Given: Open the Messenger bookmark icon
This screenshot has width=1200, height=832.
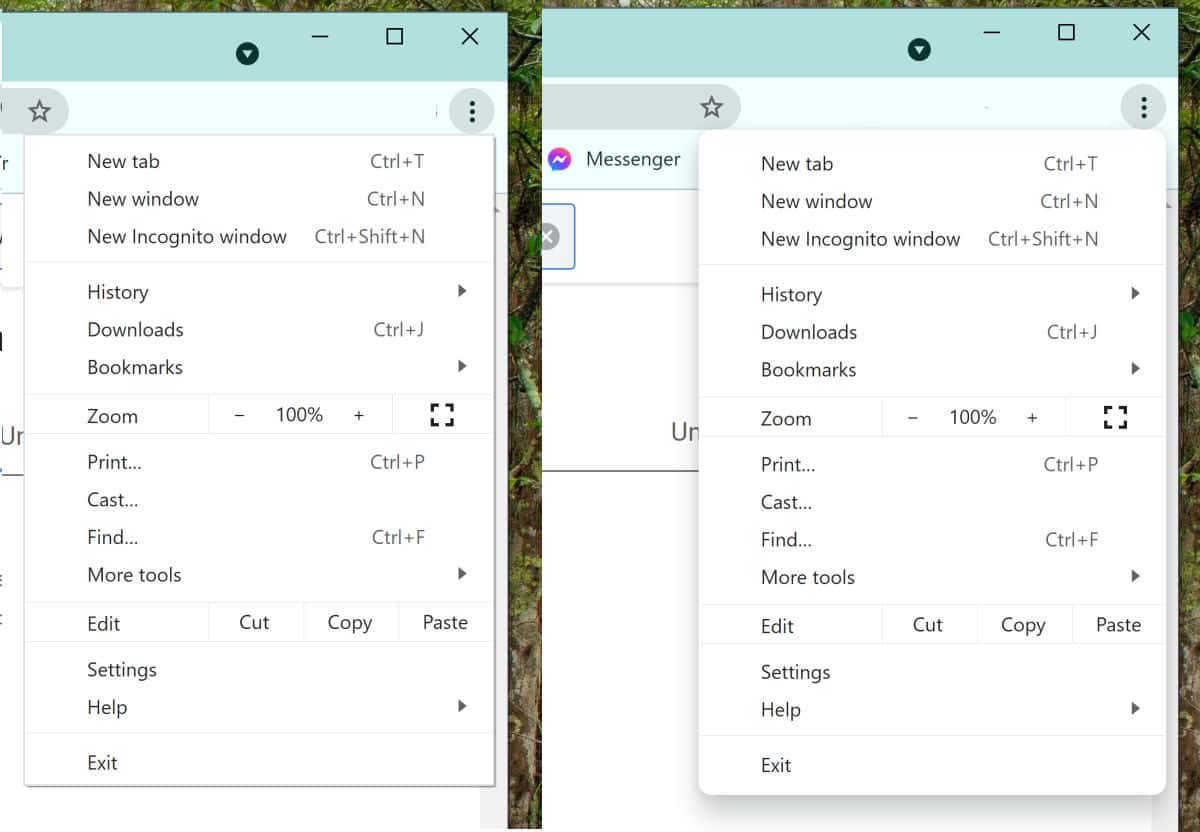Looking at the screenshot, I should tap(560, 159).
